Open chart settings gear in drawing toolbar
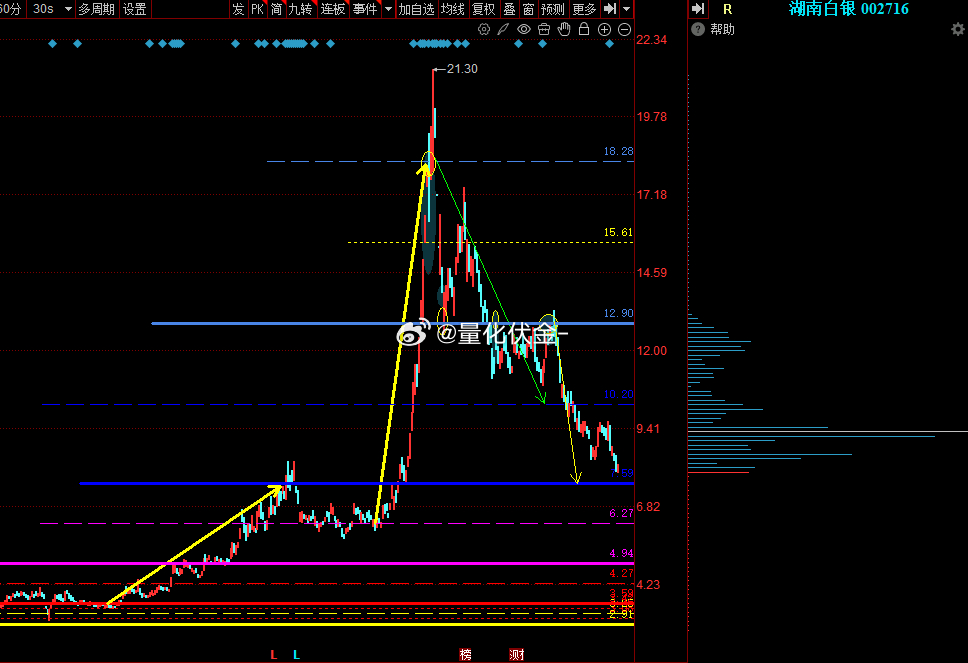The image size is (968, 663). 484,29
